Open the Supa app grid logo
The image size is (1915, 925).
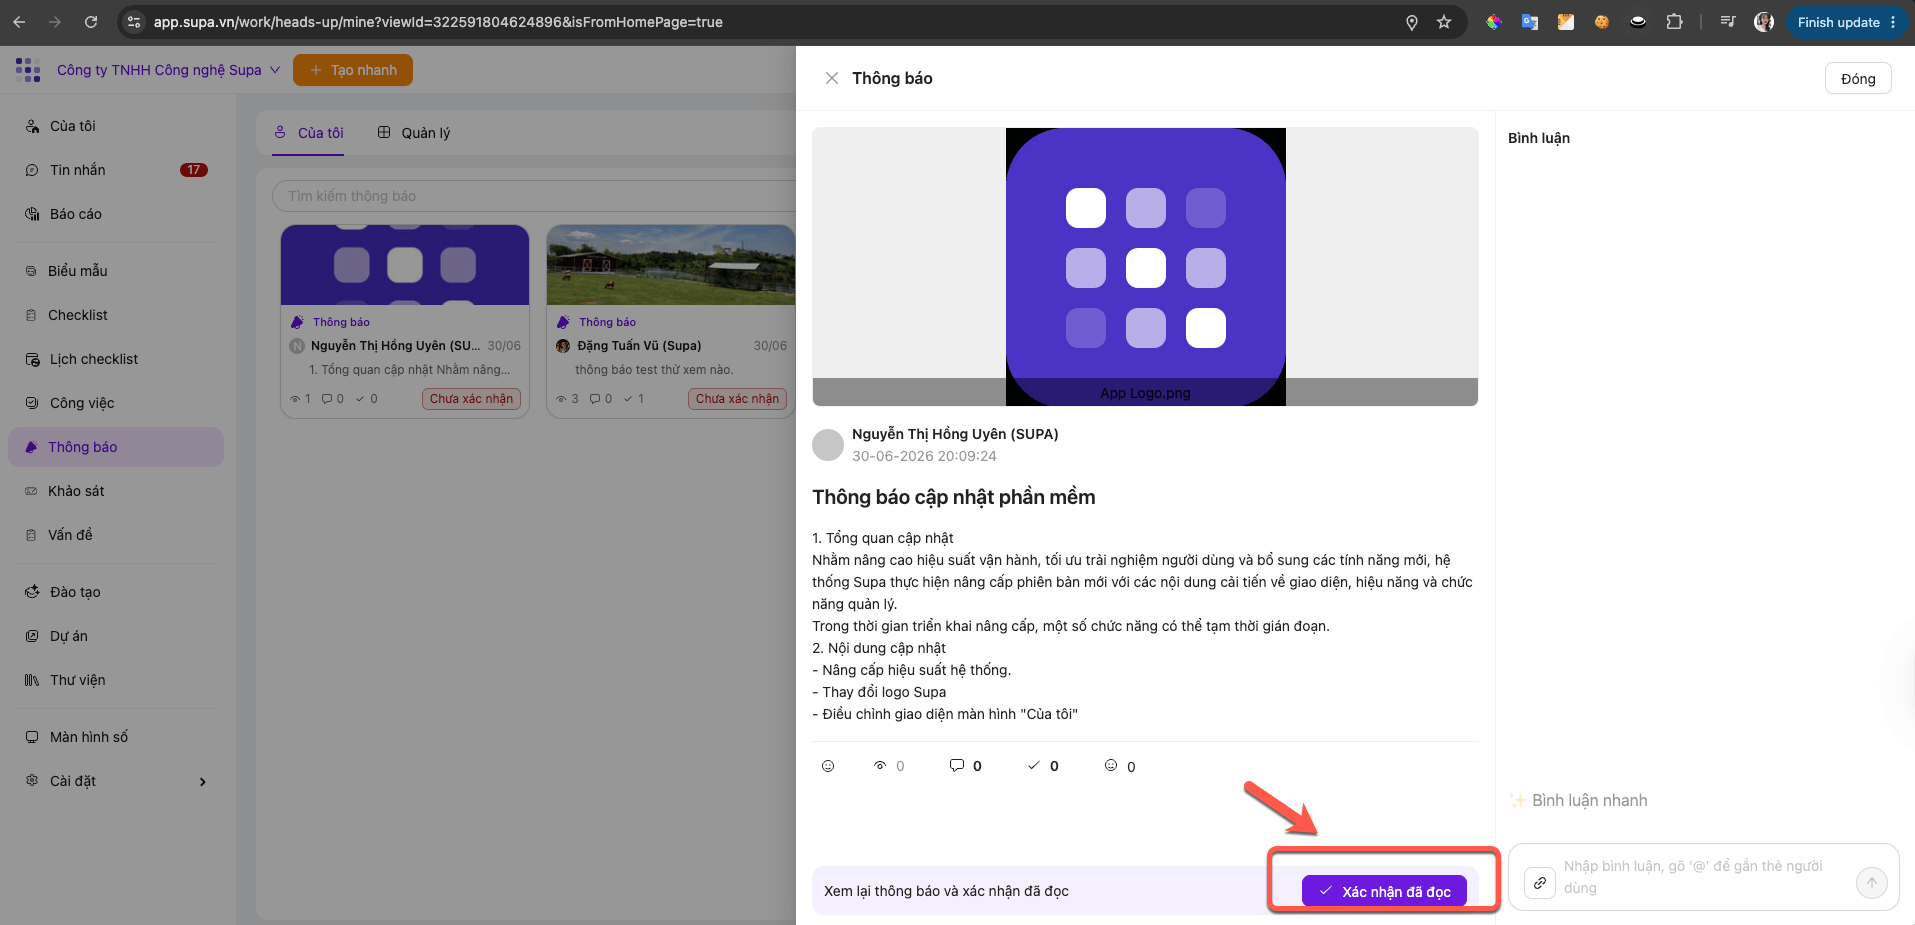[x=28, y=70]
